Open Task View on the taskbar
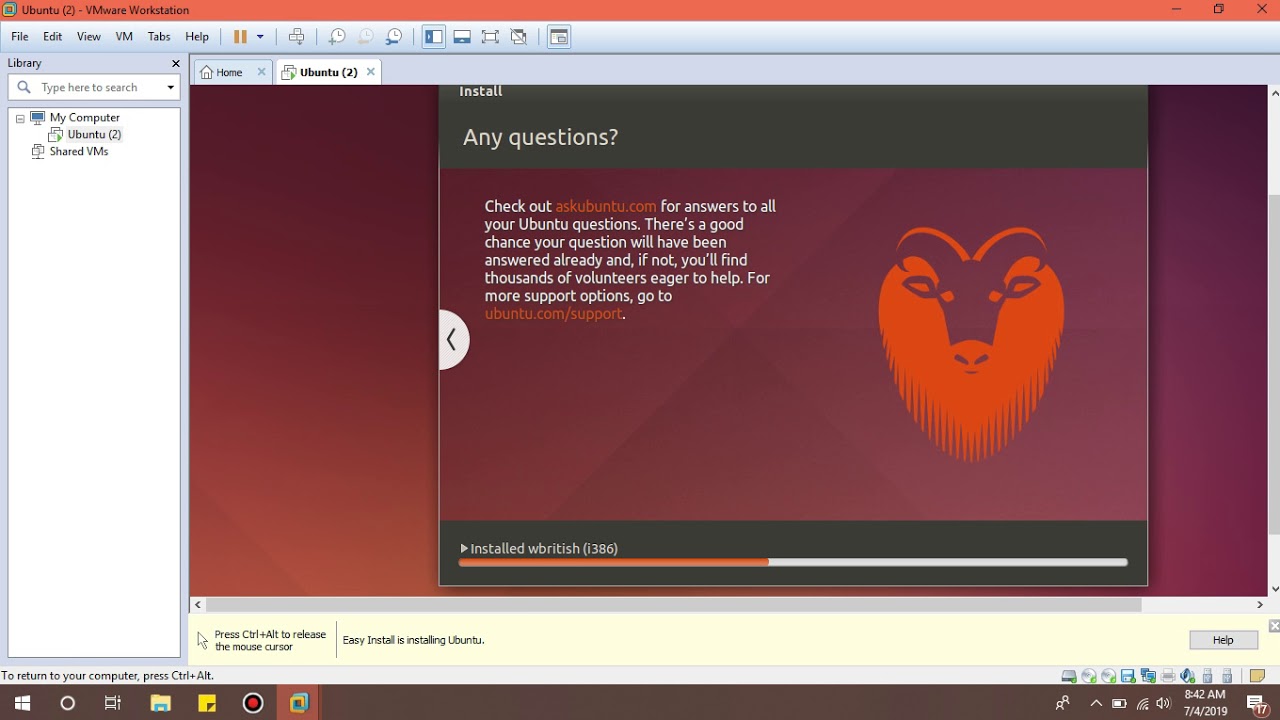The height and width of the screenshot is (720, 1280). coord(113,703)
